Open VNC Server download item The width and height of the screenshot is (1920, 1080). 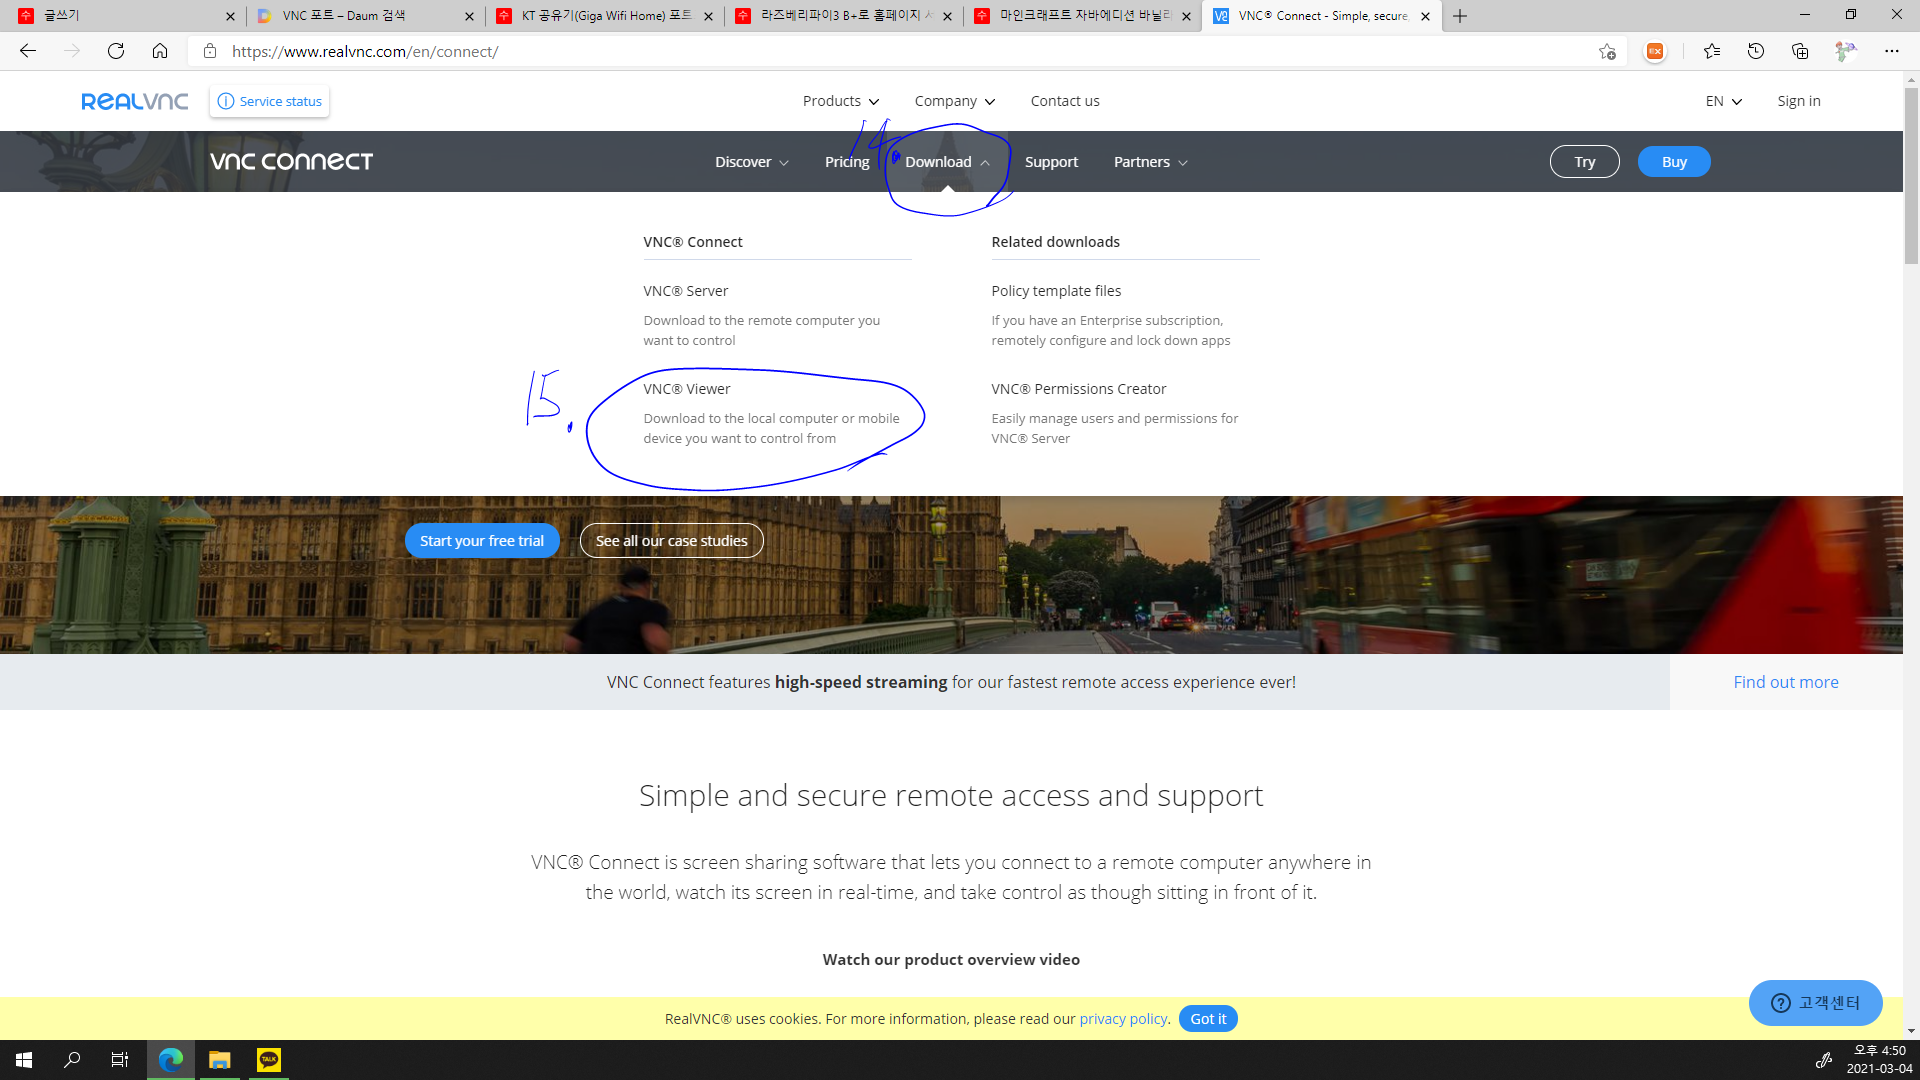686,291
